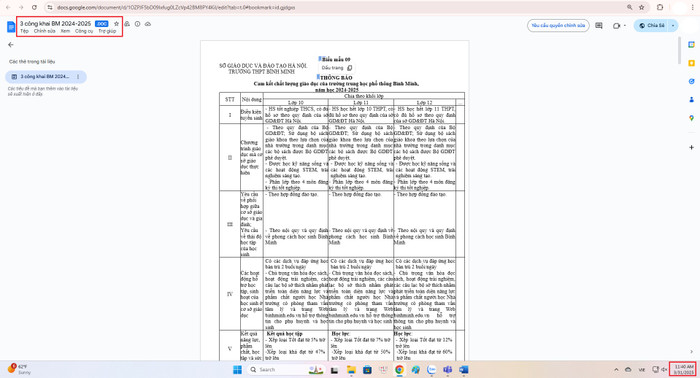This screenshot has width=700, height=378.
Task: Open the Tệp menu
Action: [x=24, y=31]
